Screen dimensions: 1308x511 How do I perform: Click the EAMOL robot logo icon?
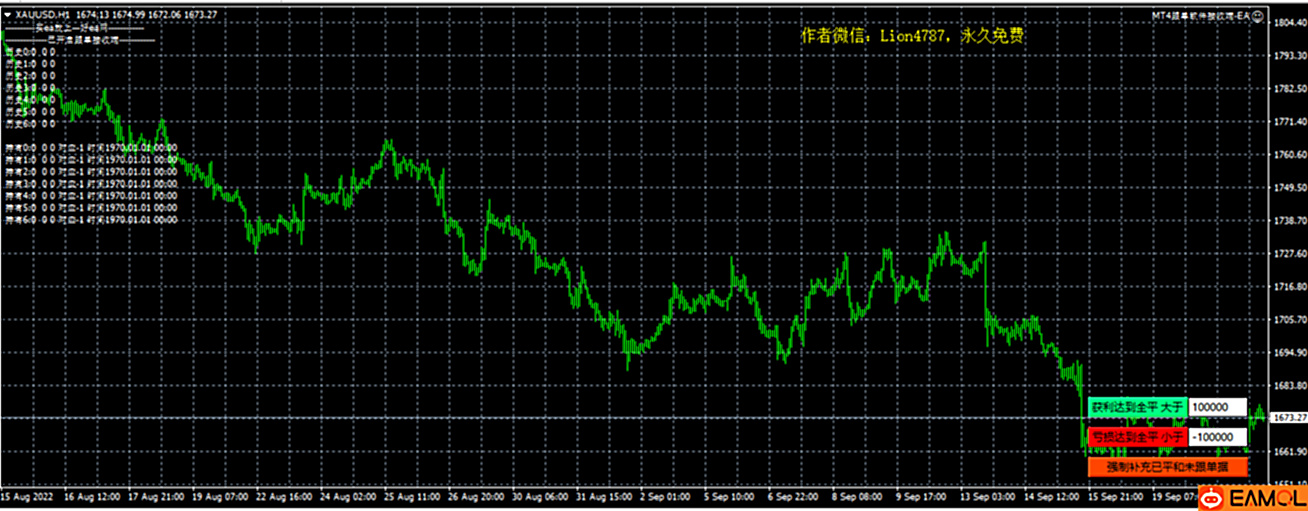(1213, 495)
